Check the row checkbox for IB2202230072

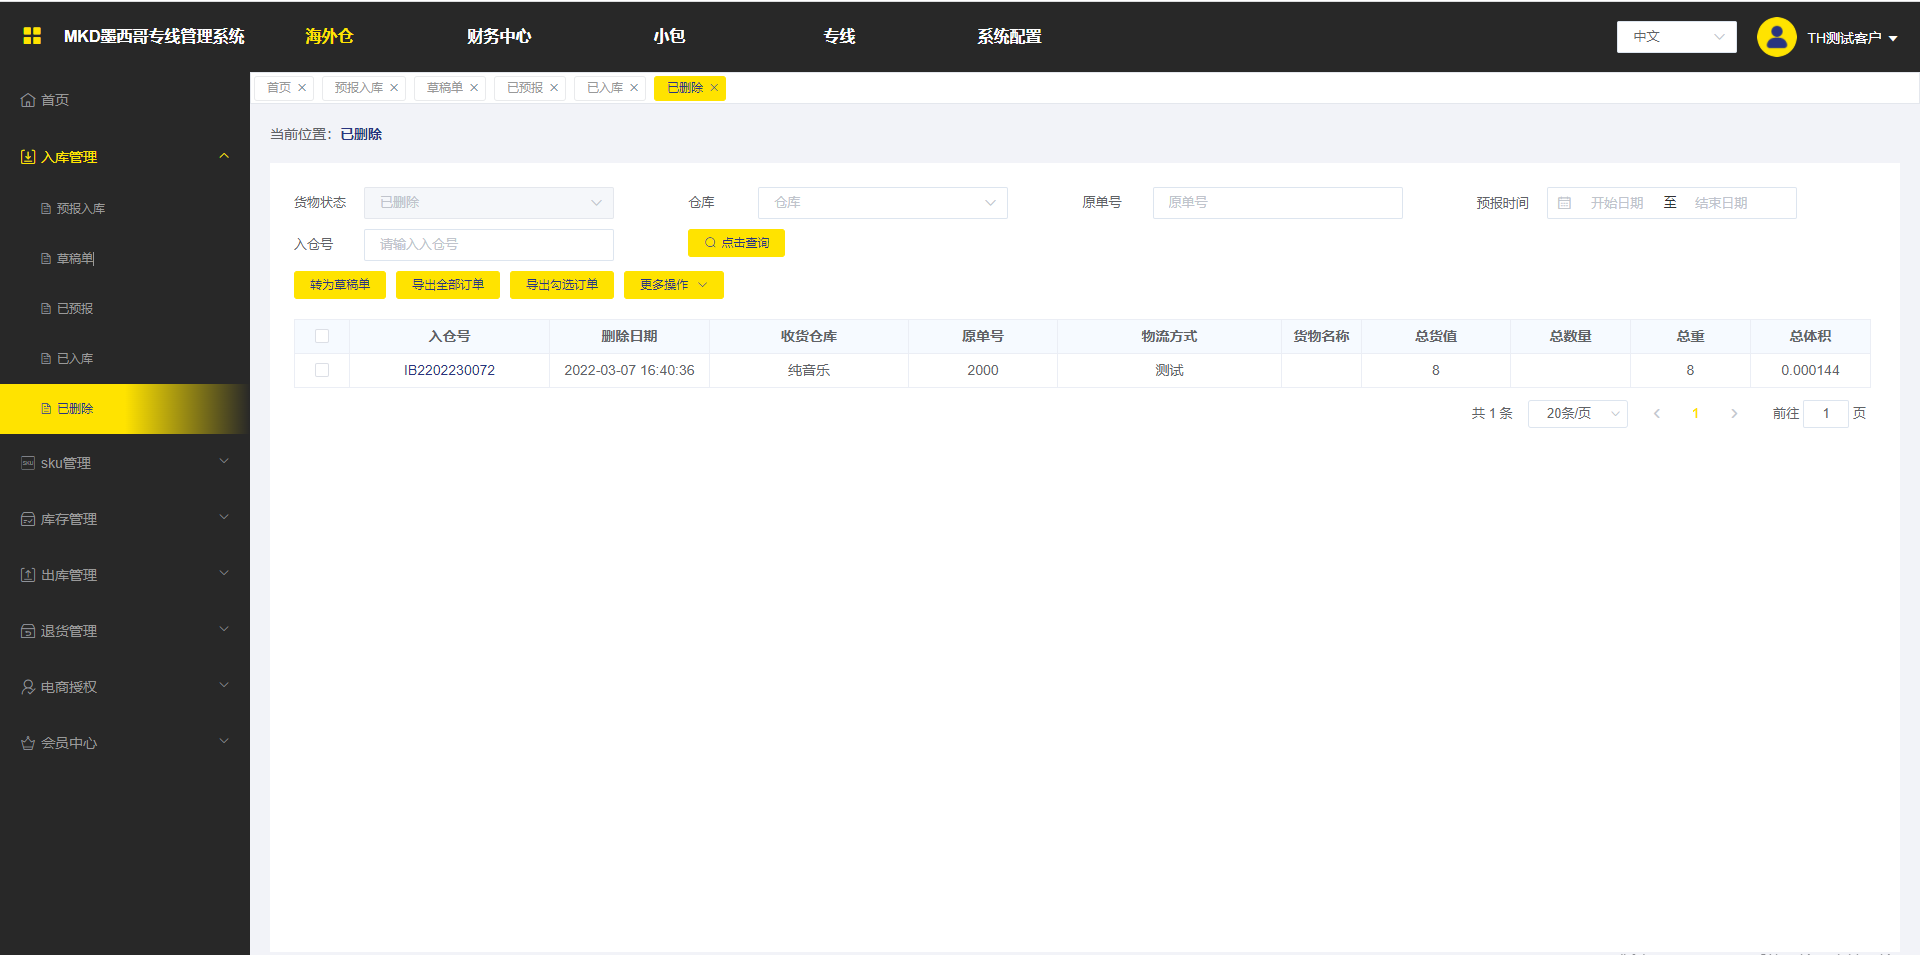tap(322, 370)
